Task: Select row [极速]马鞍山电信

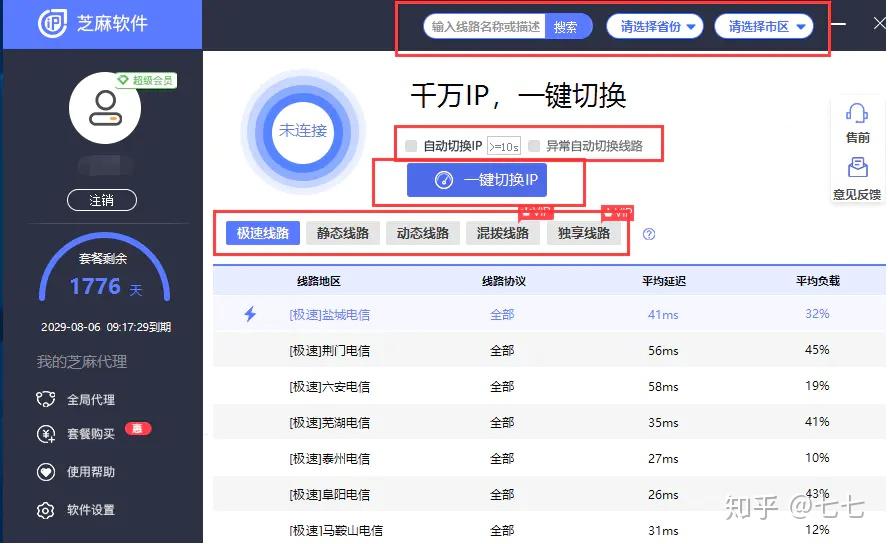Action: click(x=549, y=530)
